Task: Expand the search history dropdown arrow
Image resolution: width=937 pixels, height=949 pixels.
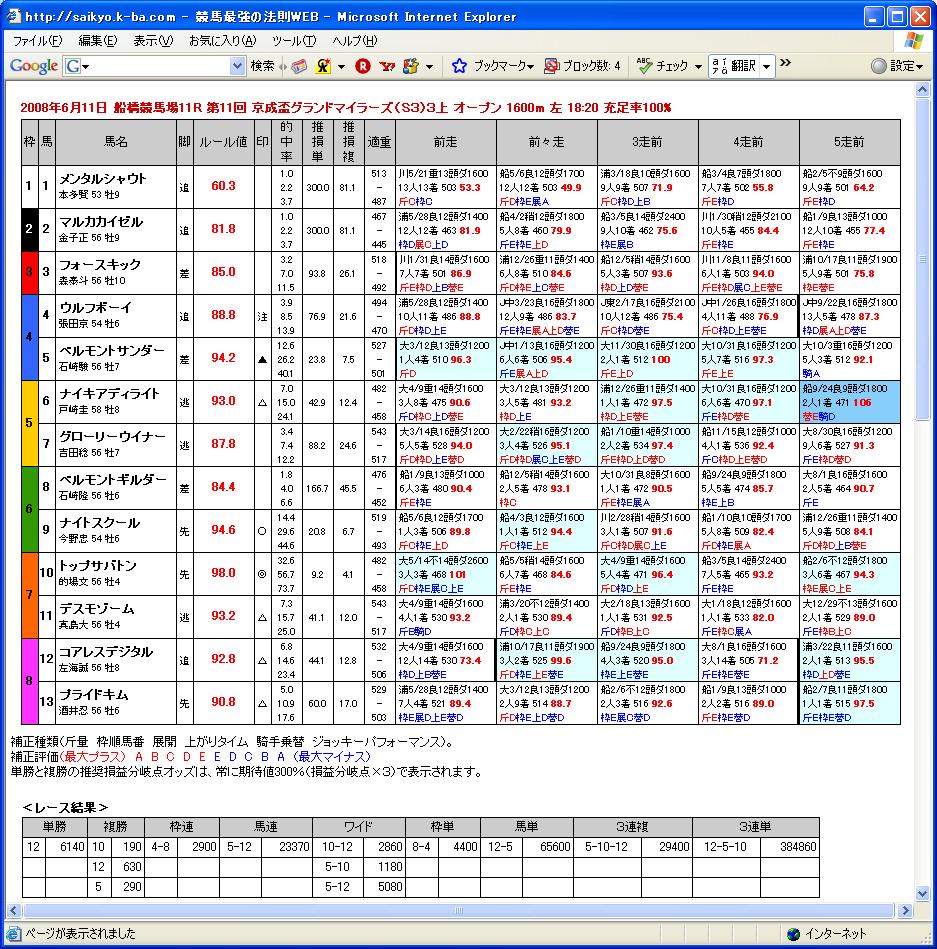Action: (x=237, y=66)
